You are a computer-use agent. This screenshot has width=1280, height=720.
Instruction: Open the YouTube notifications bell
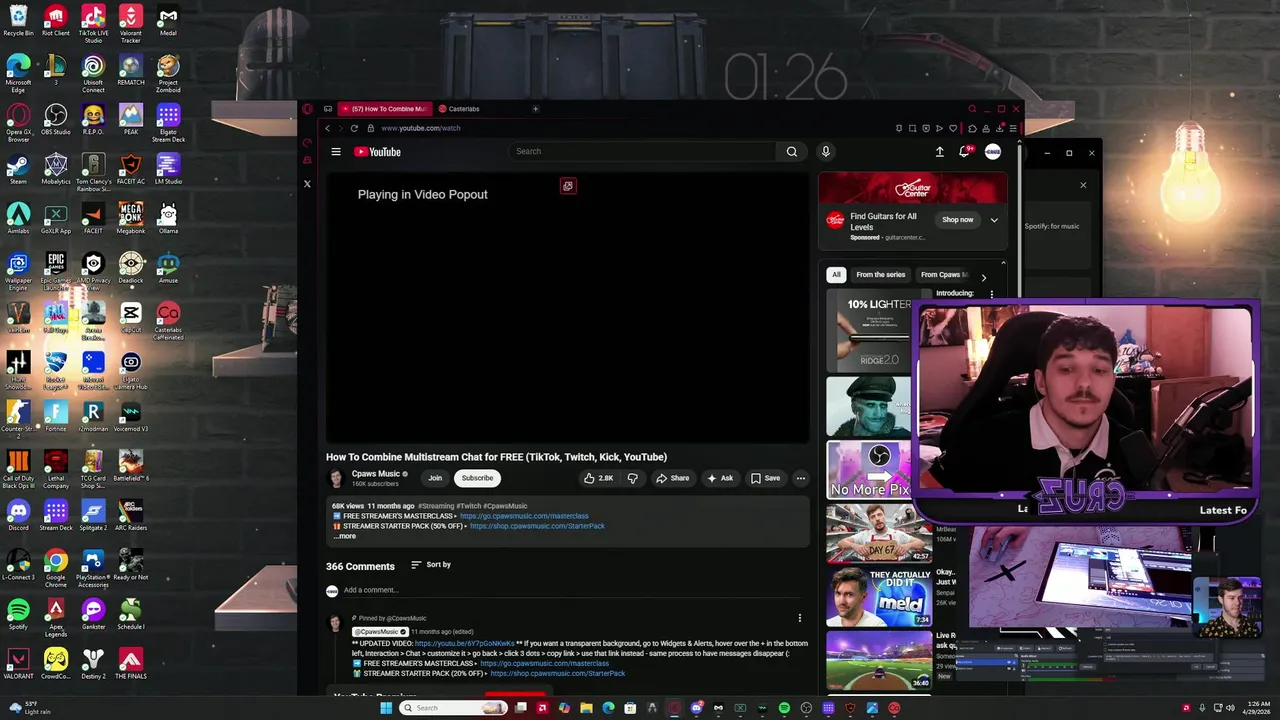pyautogui.click(x=965, y=151)
